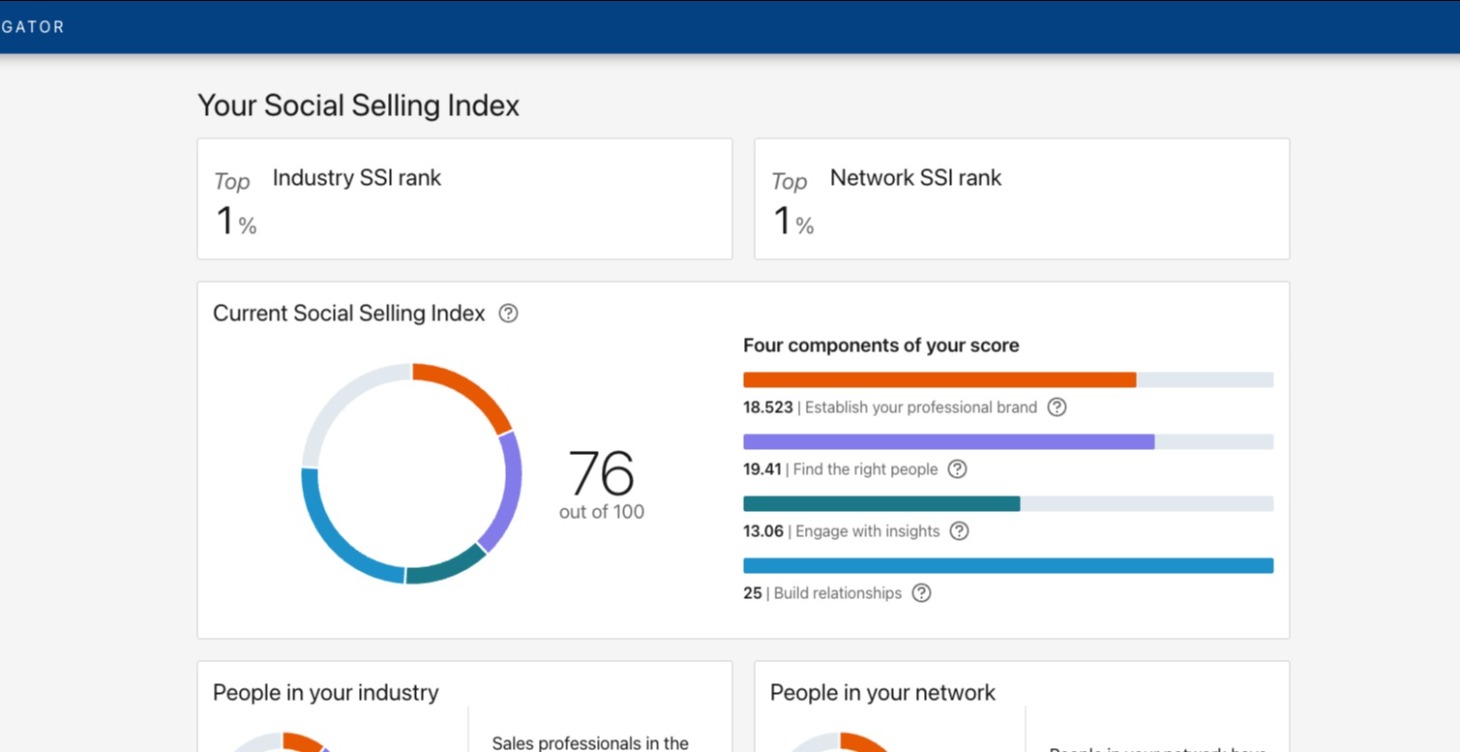Select the SSI donut chart
The image size is (1460, 752).
click(x=411, y=473)
